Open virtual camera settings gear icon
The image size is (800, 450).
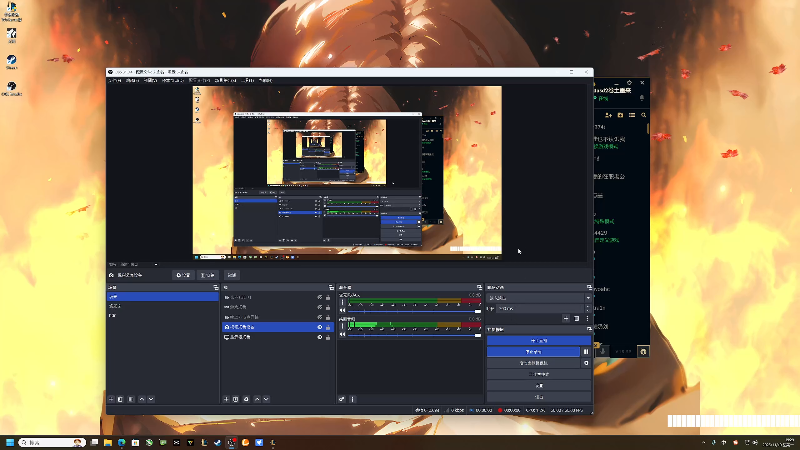(586, 363)
